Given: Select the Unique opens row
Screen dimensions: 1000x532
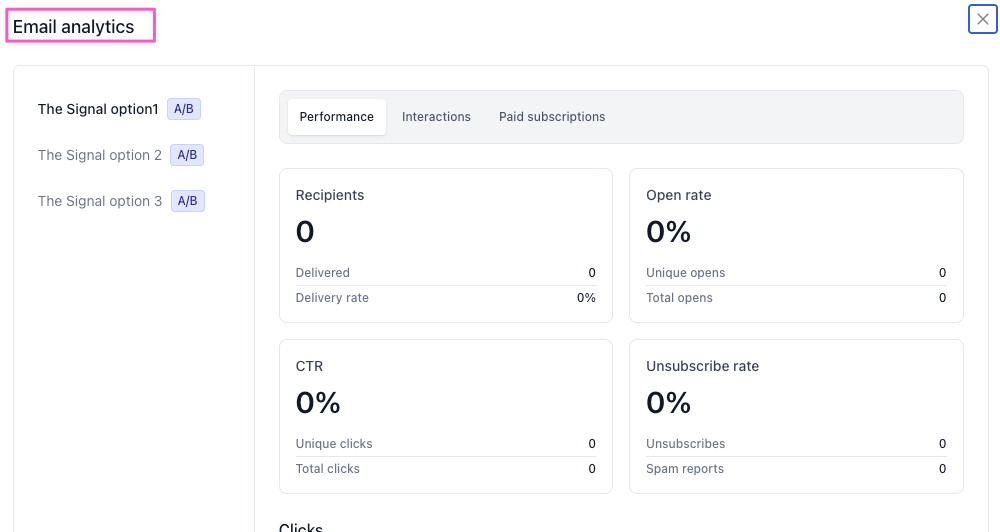Looking at the screenshot, I should pos(795,273).
